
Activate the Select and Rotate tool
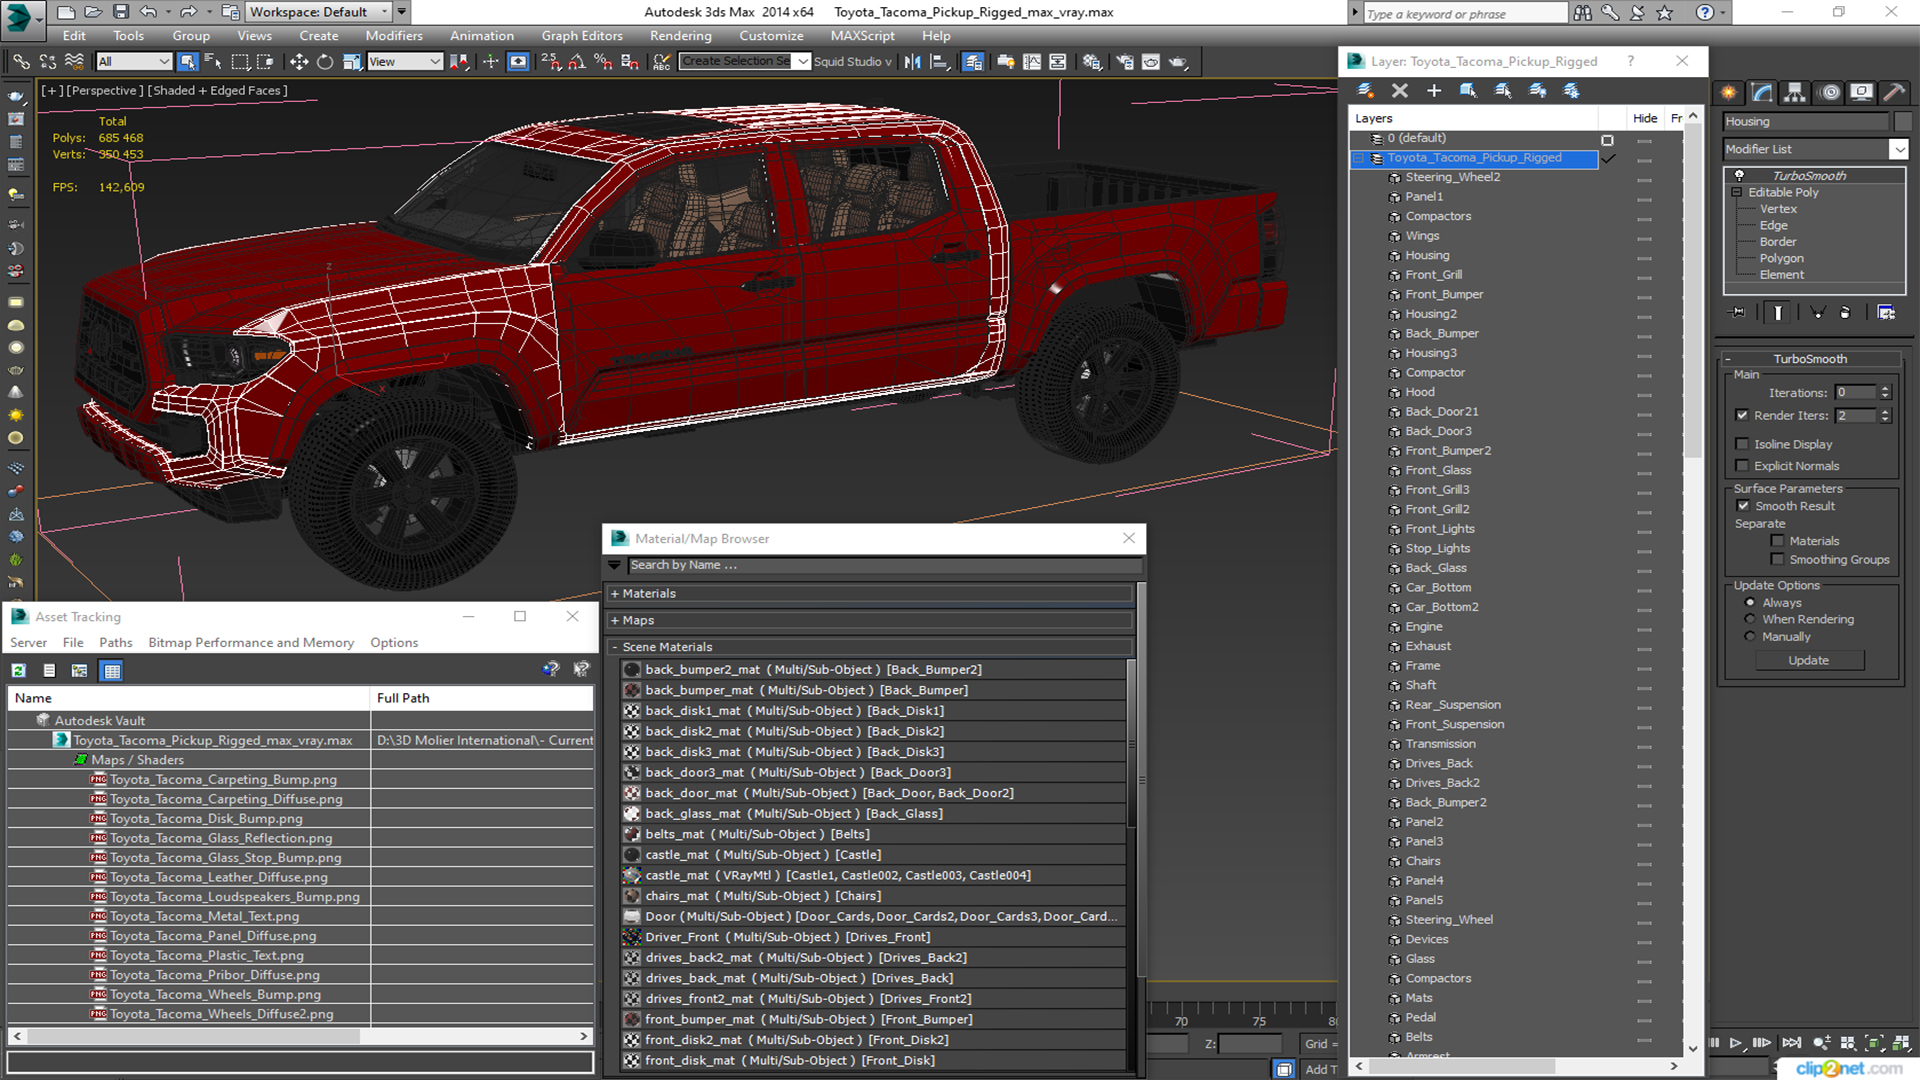pyautogui.click(x=324, y=62)
